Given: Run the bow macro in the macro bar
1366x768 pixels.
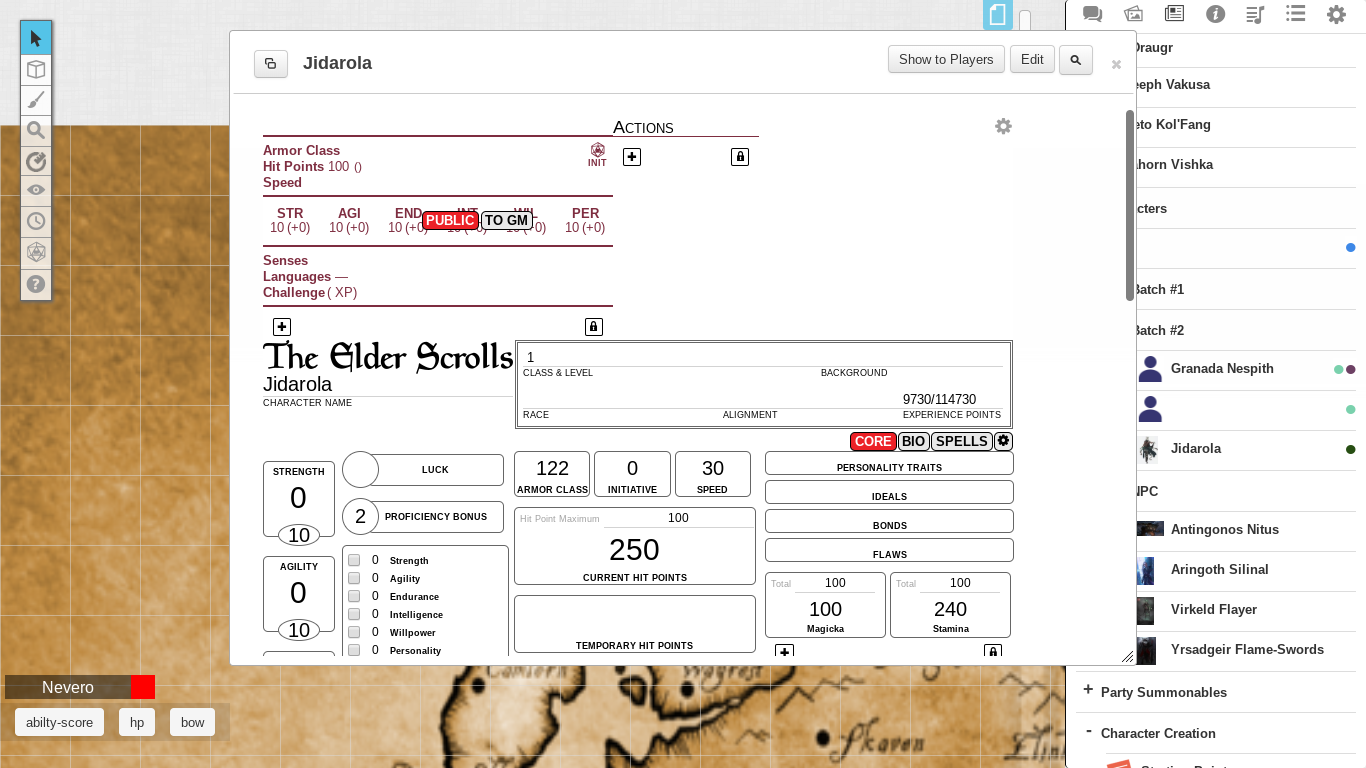Looking at the screenshot, I should pyautogui.click(x=191, y=722).
